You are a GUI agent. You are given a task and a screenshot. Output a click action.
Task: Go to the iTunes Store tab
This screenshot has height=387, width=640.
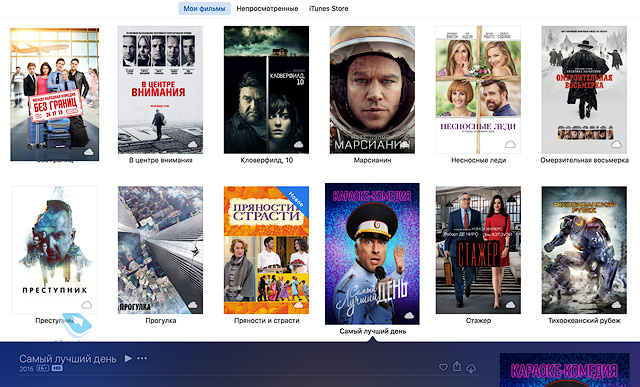coord(329,8)
